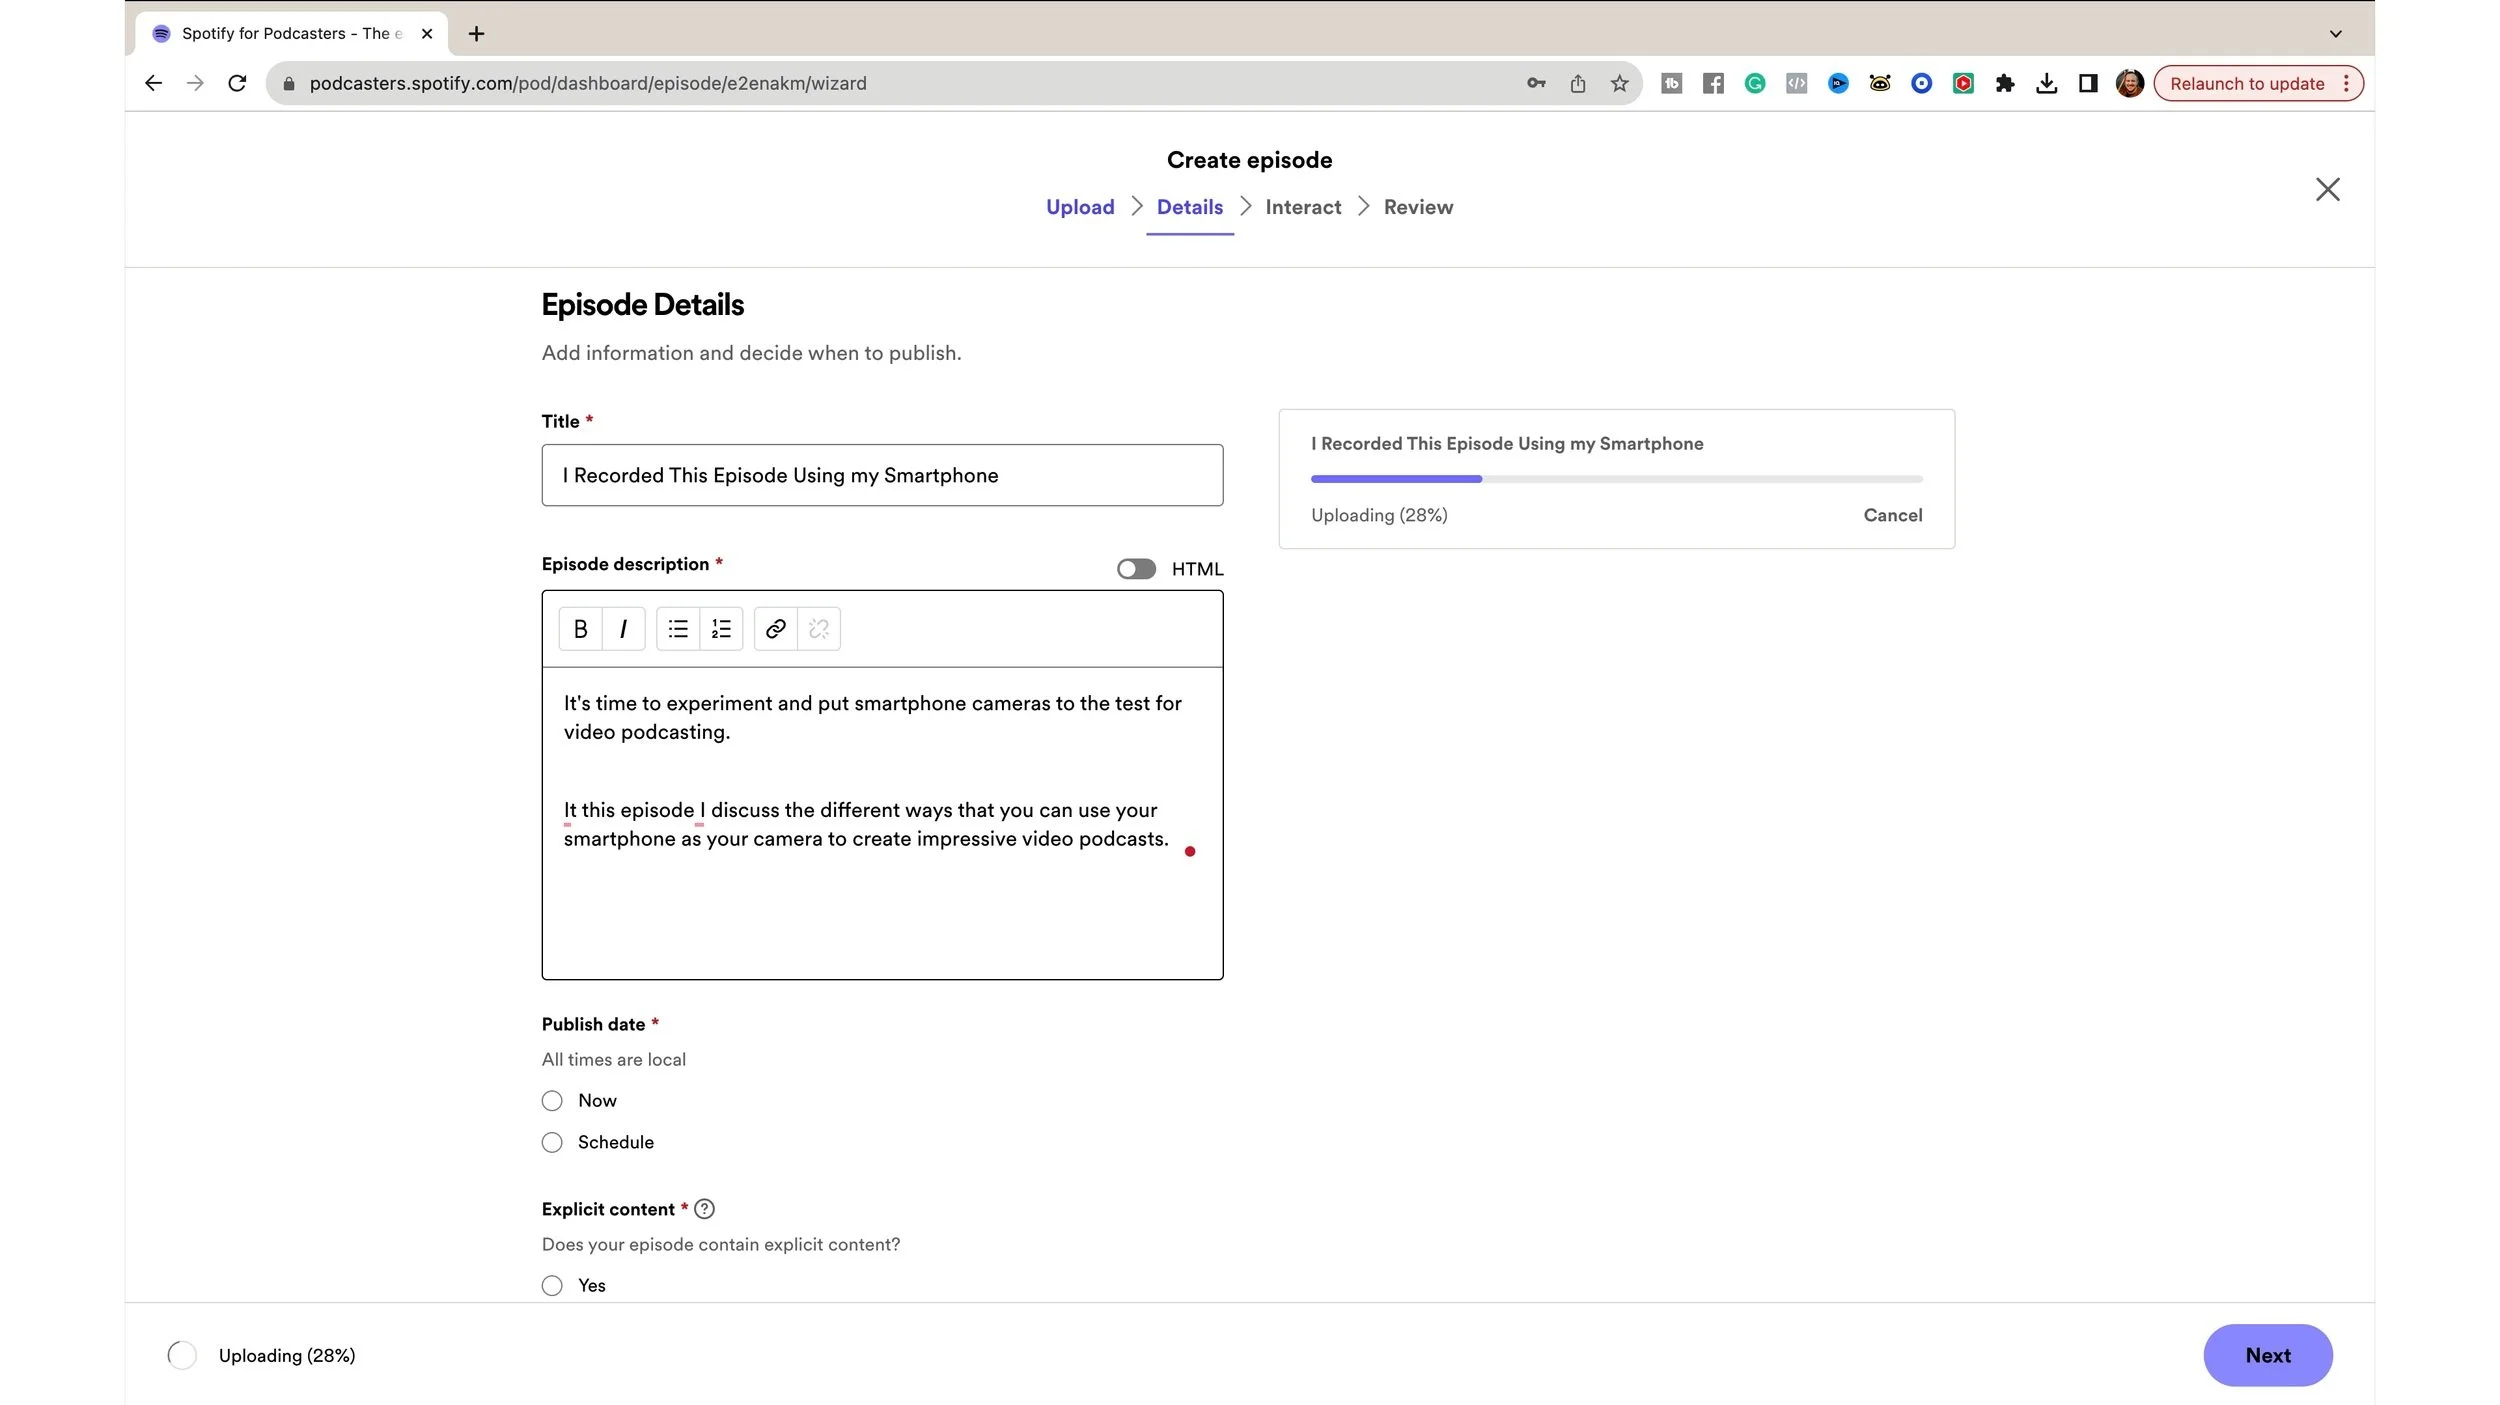Viewport: 2500px width, 1405px height.
Task: Click the Next button
Action: point(2267,1355)
